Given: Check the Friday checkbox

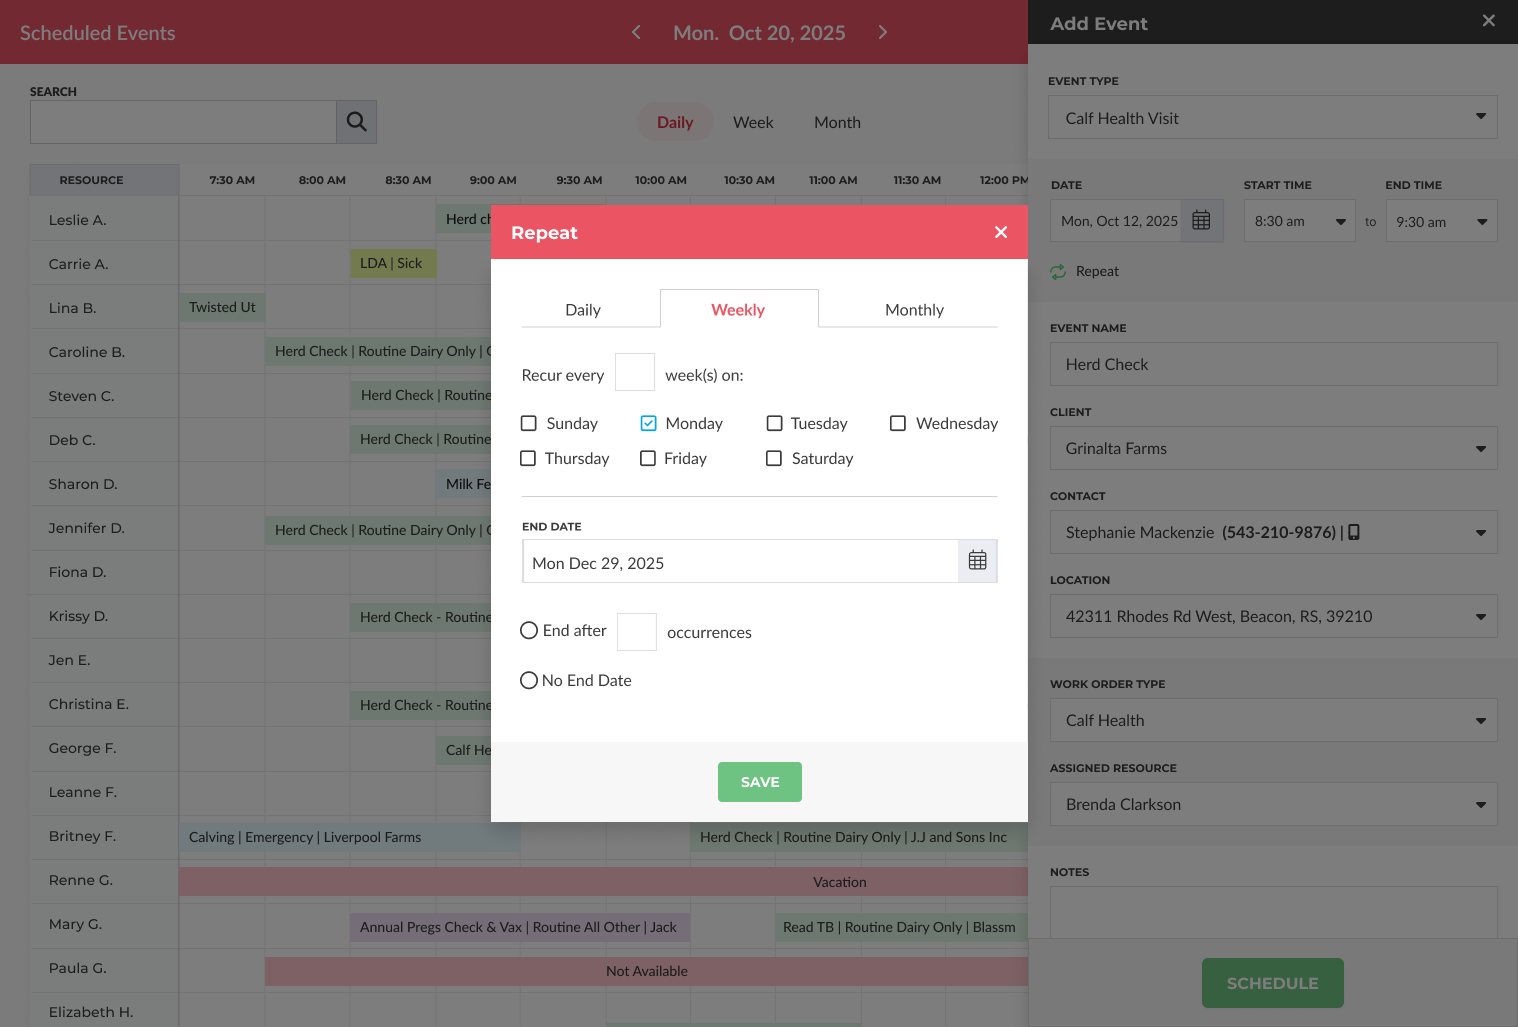Looking at the screenshot, I should [648, 458].
